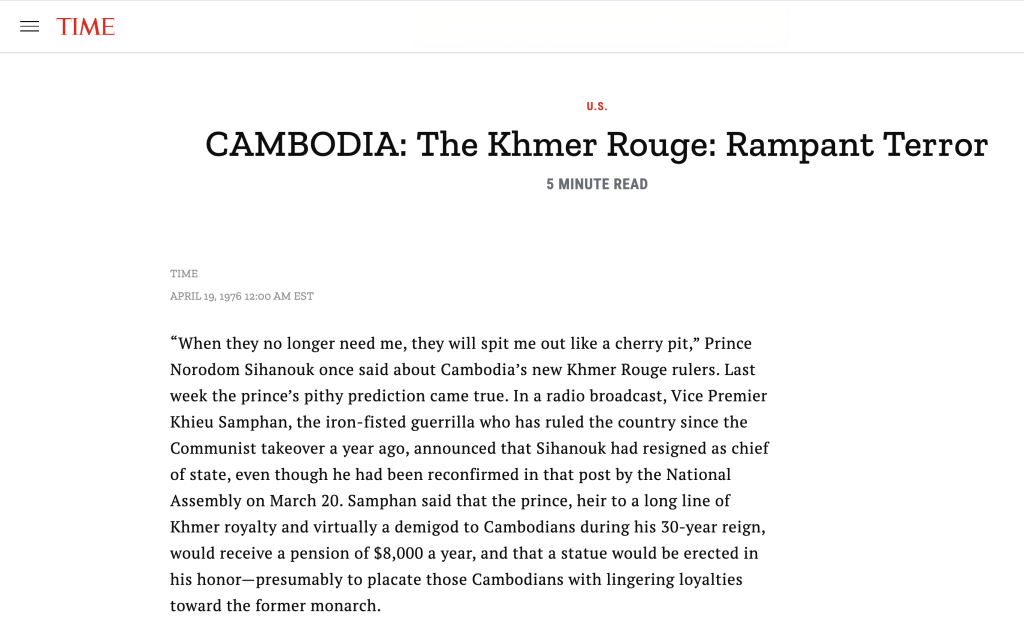Click "cherry pit" in the first line
Viewport: 1024px width, 634px height.
pos(654,343)
